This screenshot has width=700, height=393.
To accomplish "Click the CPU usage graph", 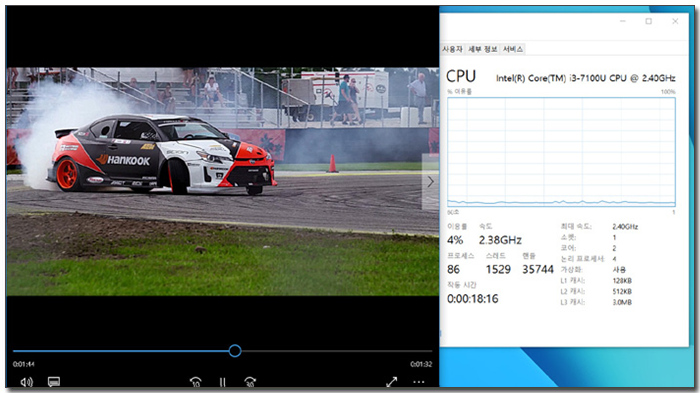I will coord(561,152).
